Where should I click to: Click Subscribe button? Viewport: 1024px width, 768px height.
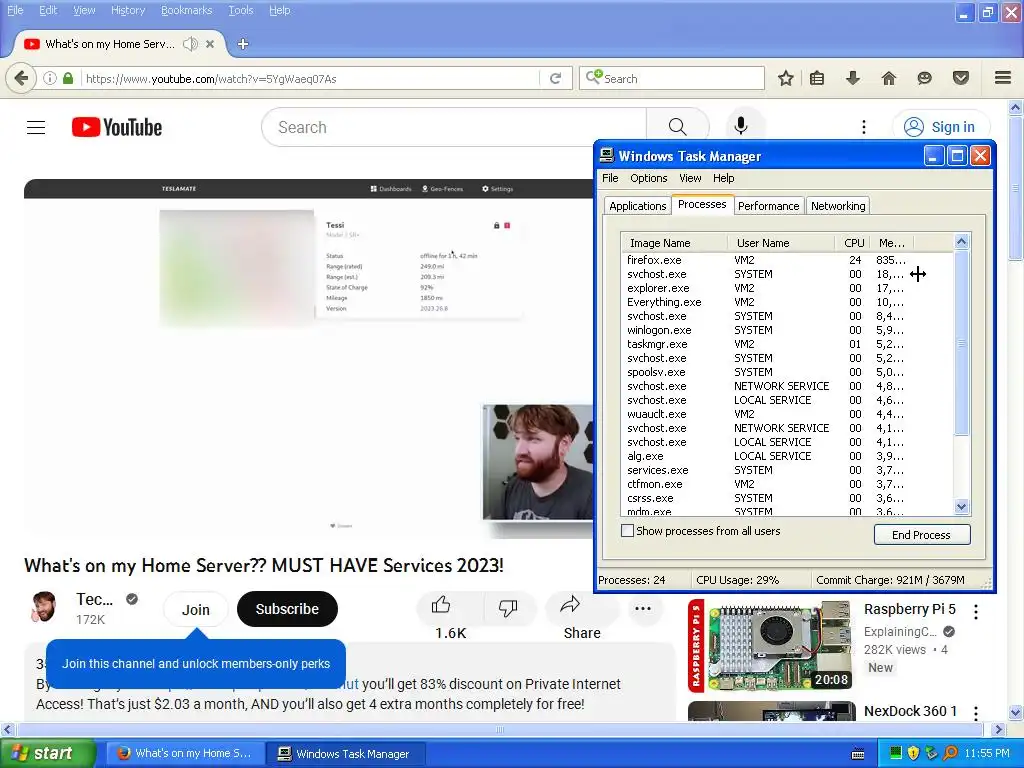(287, 609)
